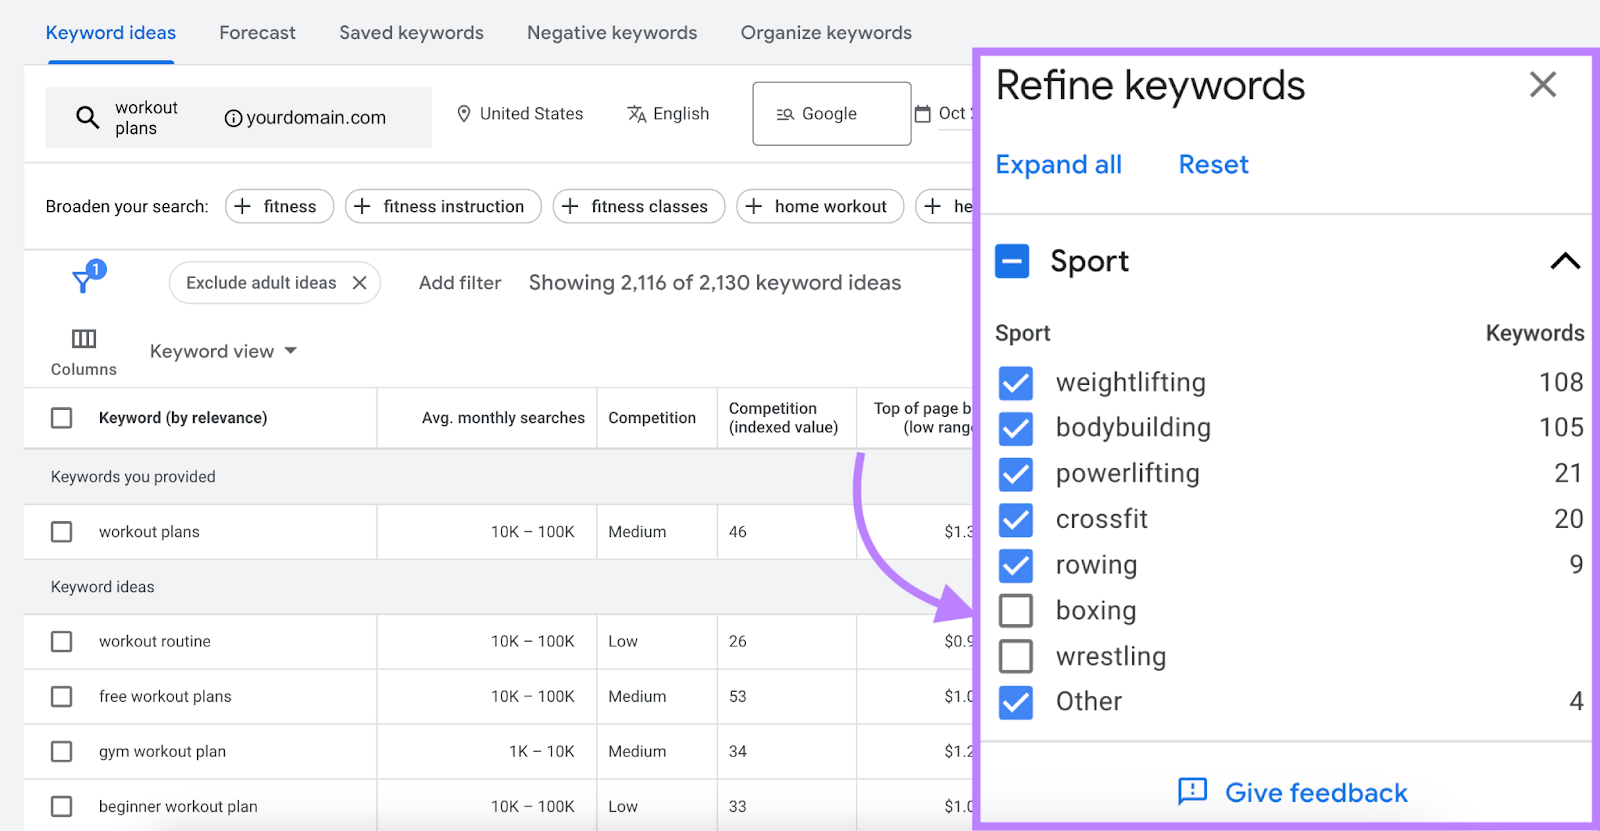Click the info icon next to yourdomain.com

point(234,117)
